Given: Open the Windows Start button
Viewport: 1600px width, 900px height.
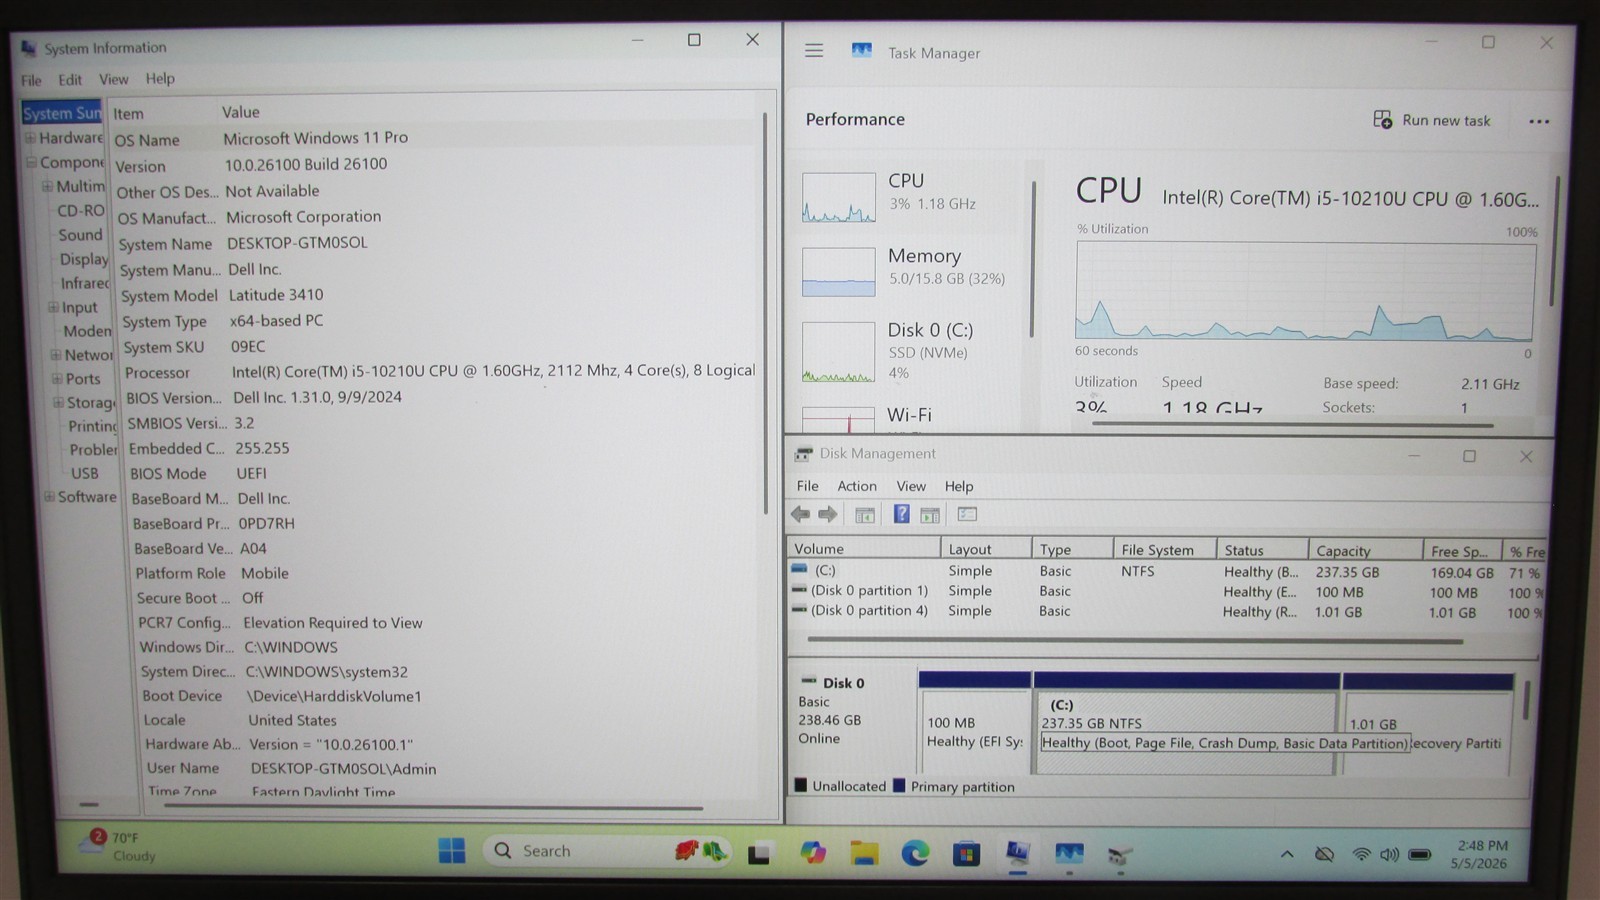Looking at the screenshot, I should click(451, 851).
